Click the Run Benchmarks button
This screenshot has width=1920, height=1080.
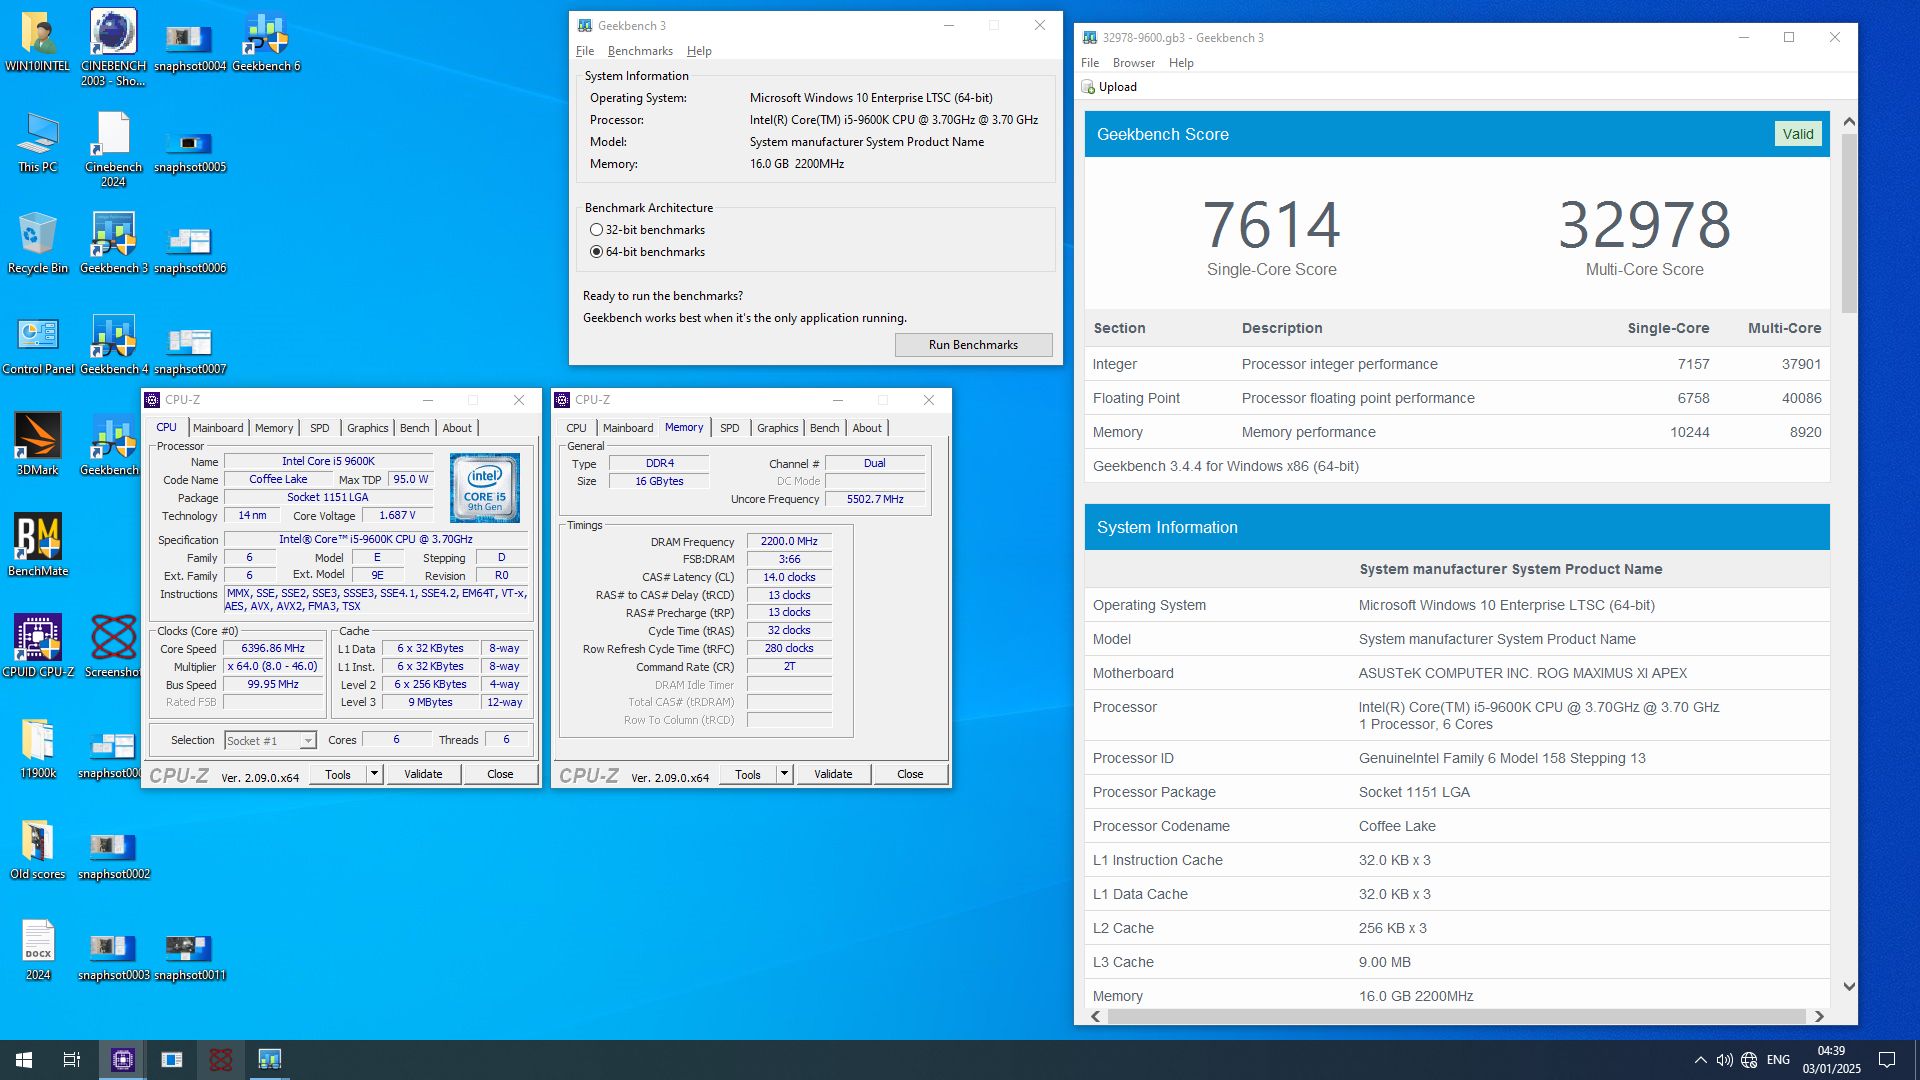(x=973, y=345)
